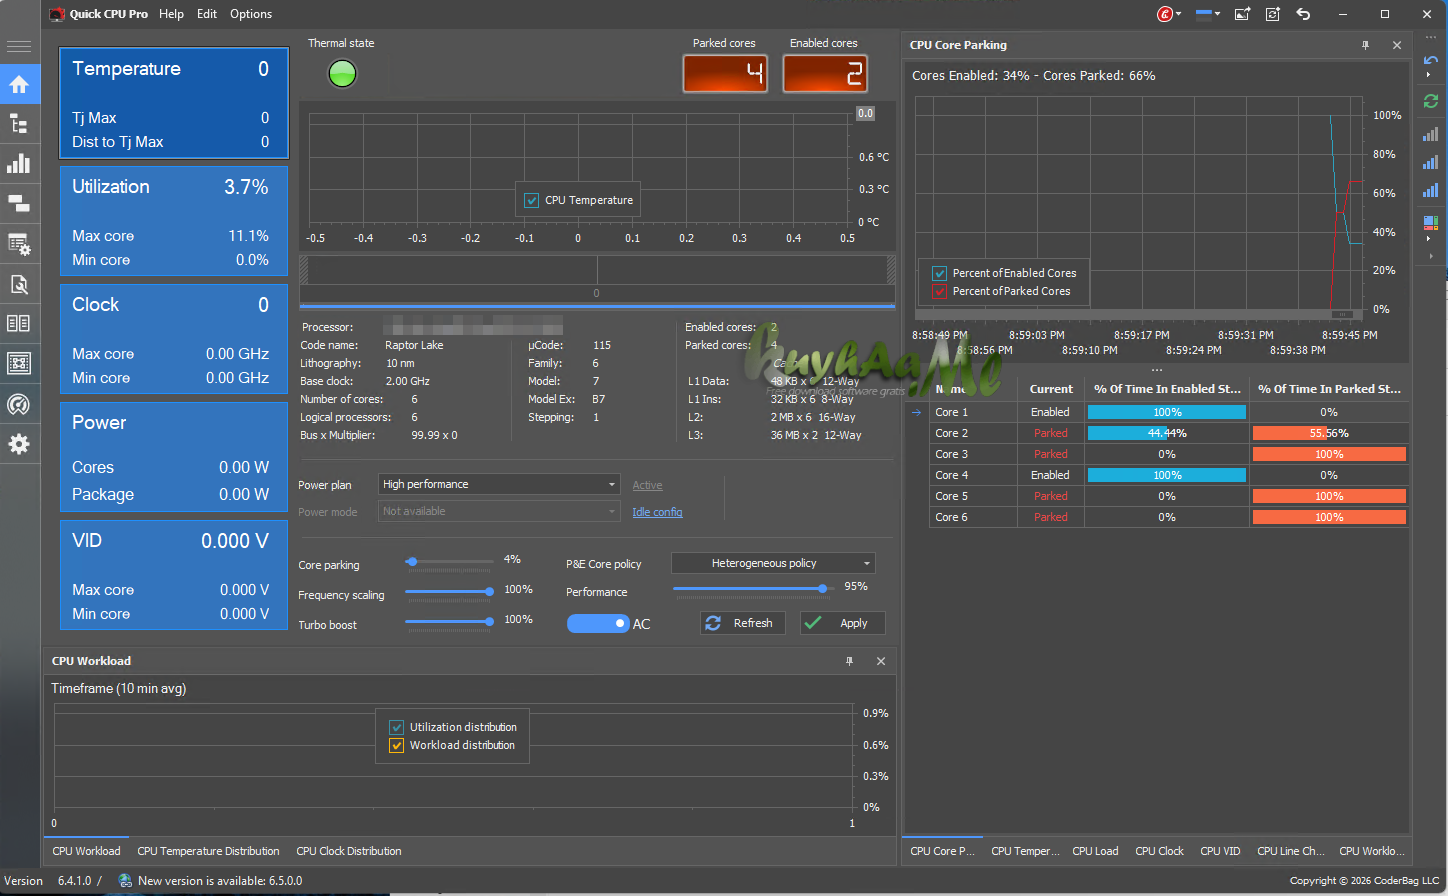The height and width of the screenshot is (896, 1448).
Task: Click the red circular logo icon in title bar
Action: [1164, 14]
